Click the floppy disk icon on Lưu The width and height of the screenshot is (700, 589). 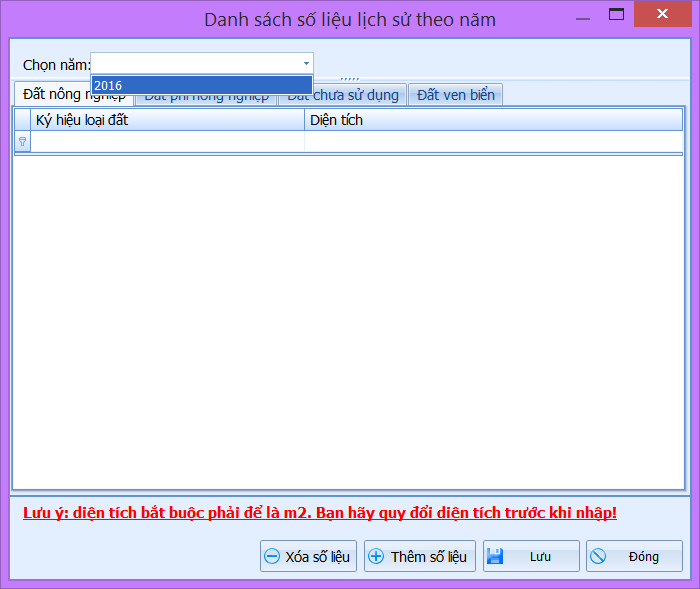click(496, 557)
